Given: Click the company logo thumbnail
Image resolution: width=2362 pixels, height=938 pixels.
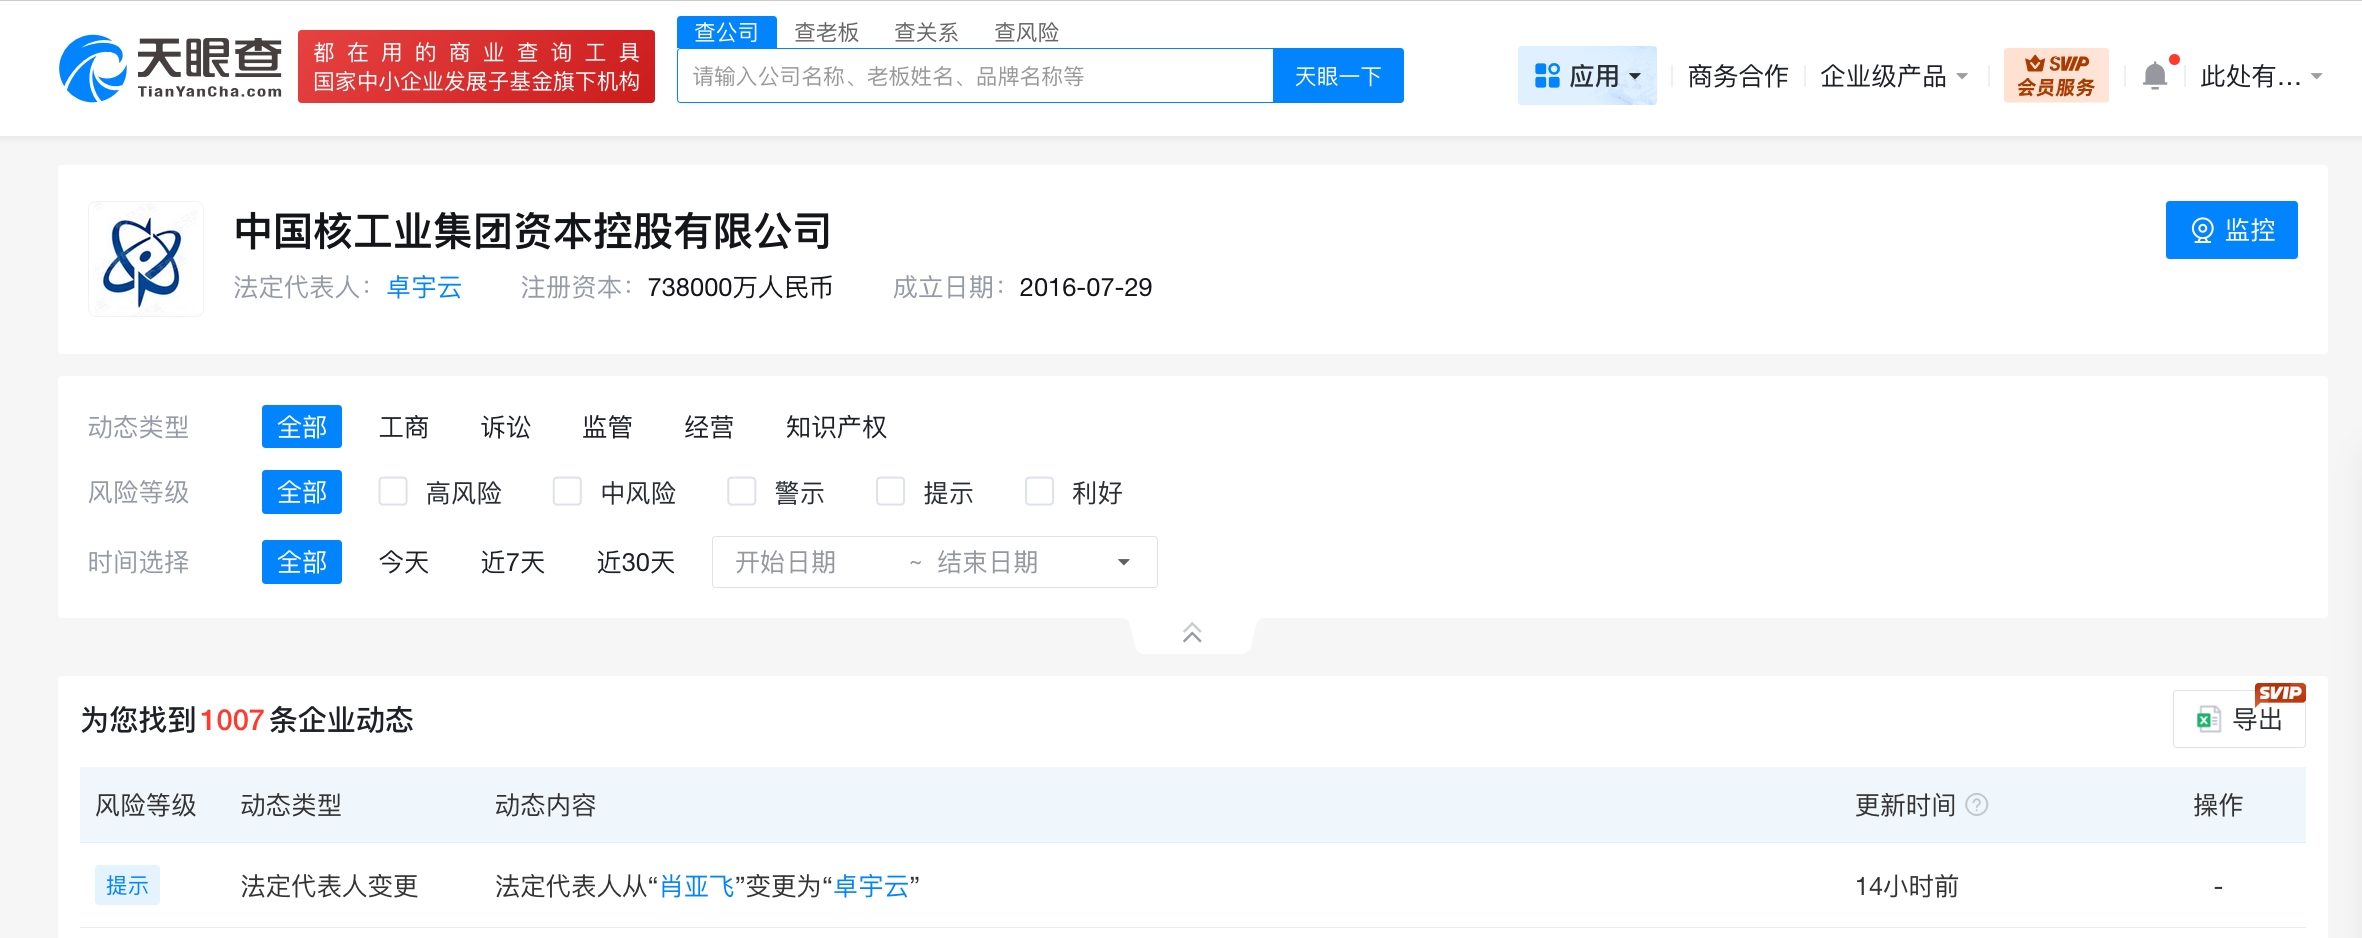Looking at the screenshot, I should coord(146,260).
